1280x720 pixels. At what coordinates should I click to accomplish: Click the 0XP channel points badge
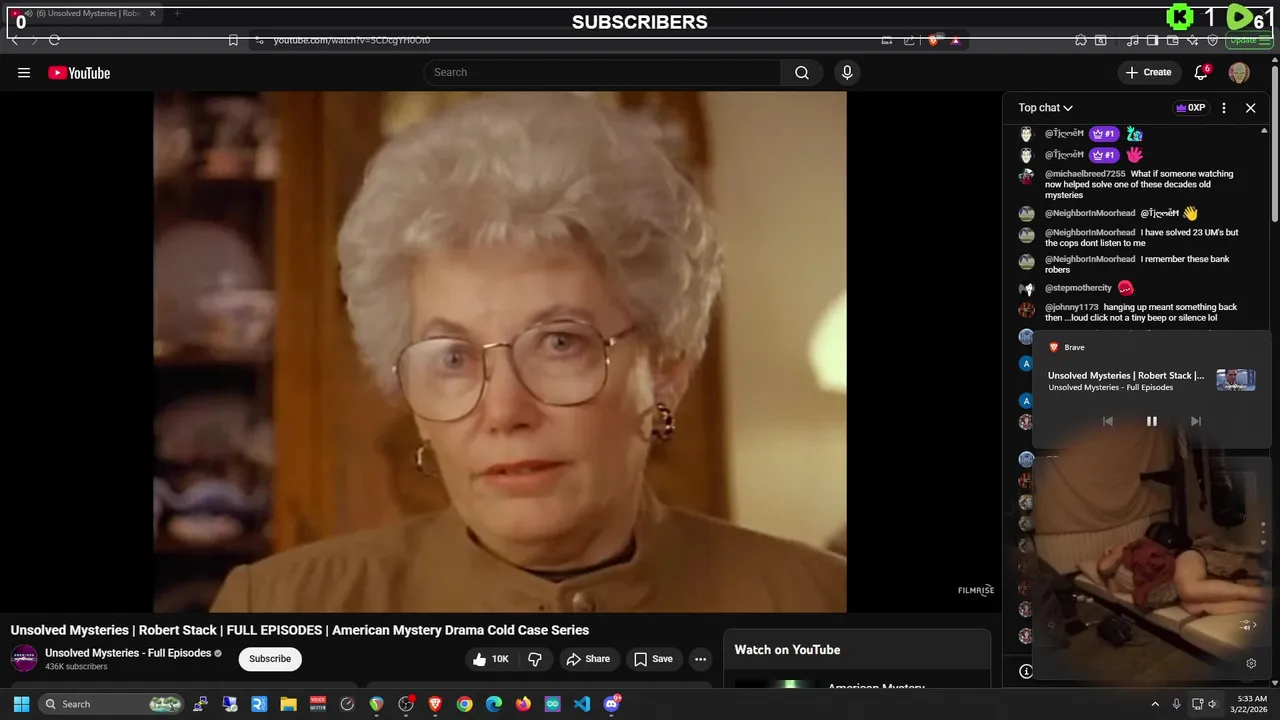click(x=1190, y=108)
